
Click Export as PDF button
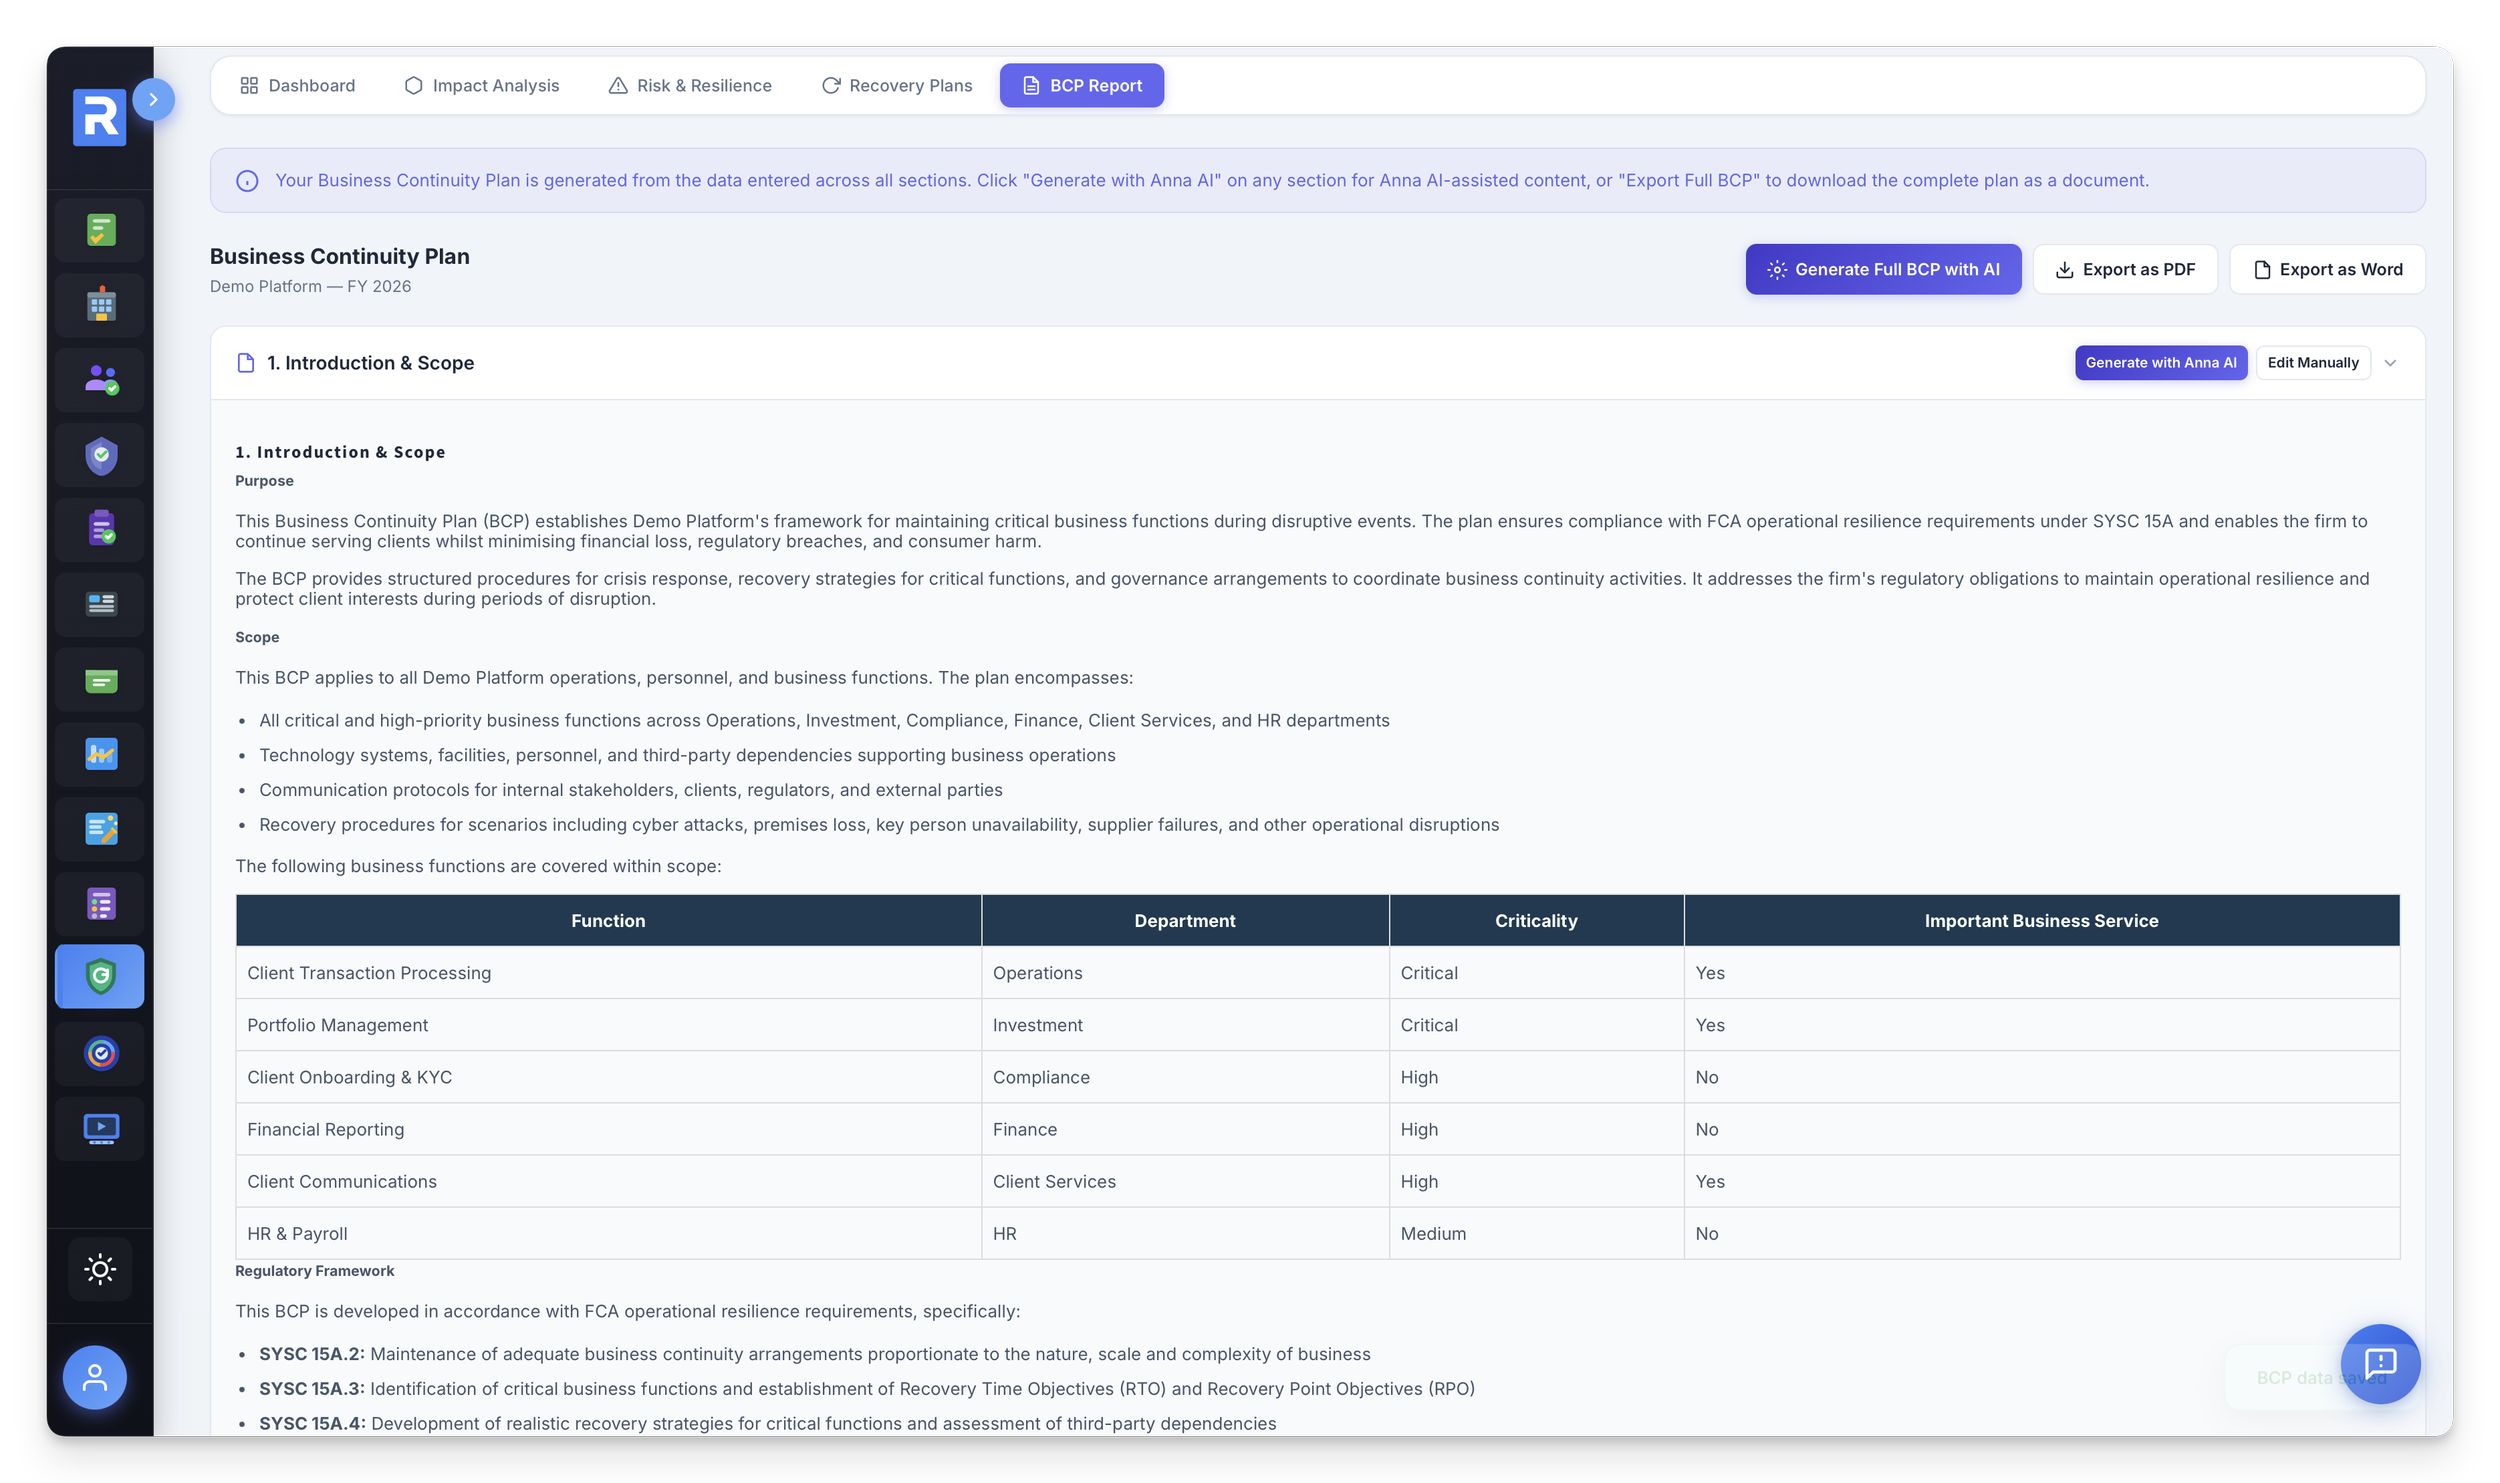click(x=2124, y=269)
